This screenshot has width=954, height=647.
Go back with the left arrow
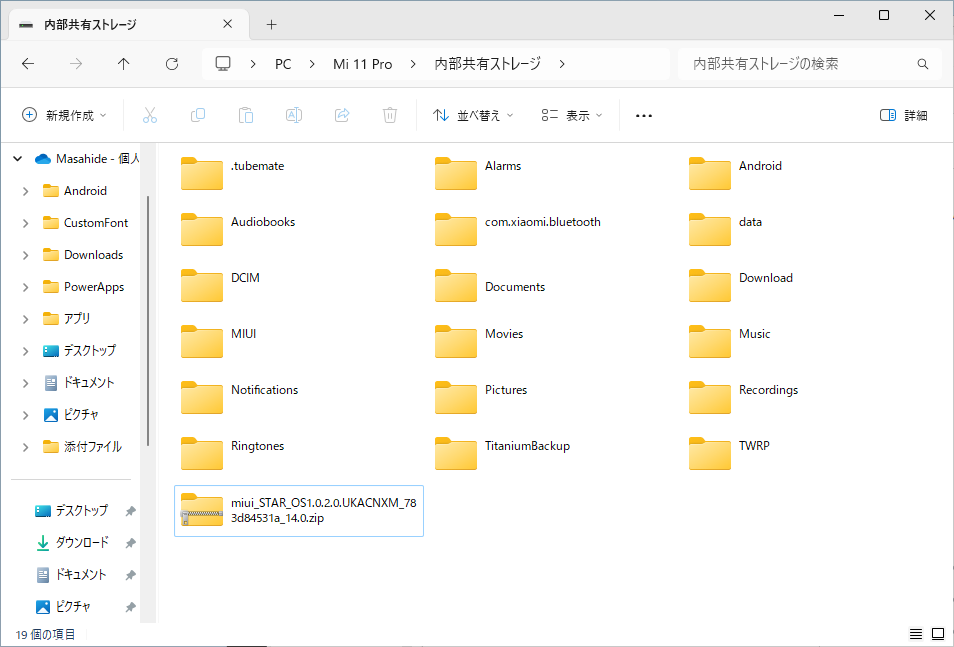(28, 64)
